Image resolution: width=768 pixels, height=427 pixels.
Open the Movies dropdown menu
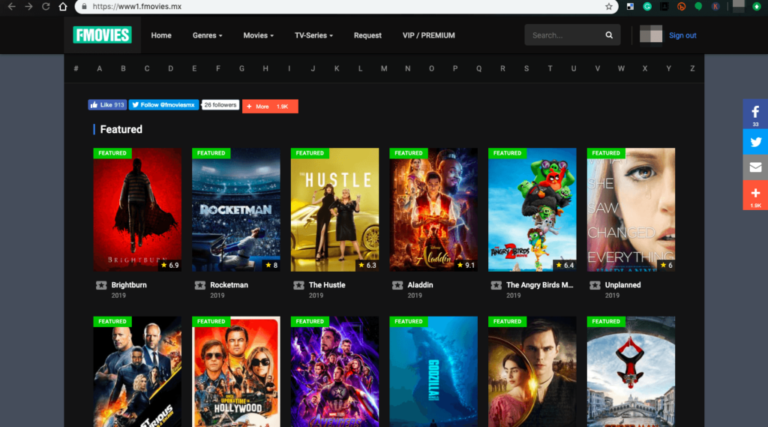click(x=258, y=35)
